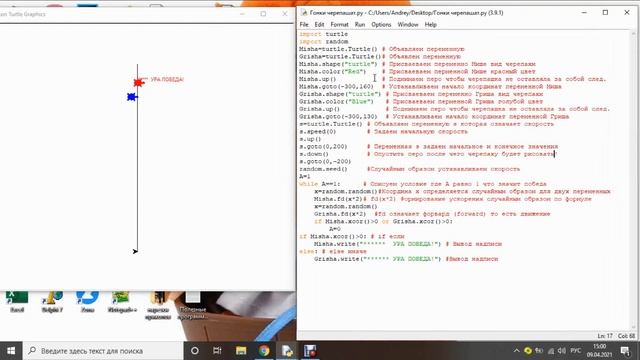This screenshot has height=360, width=640.
Task: Open the Options menu in IDLE
Action: click(381, 24)
